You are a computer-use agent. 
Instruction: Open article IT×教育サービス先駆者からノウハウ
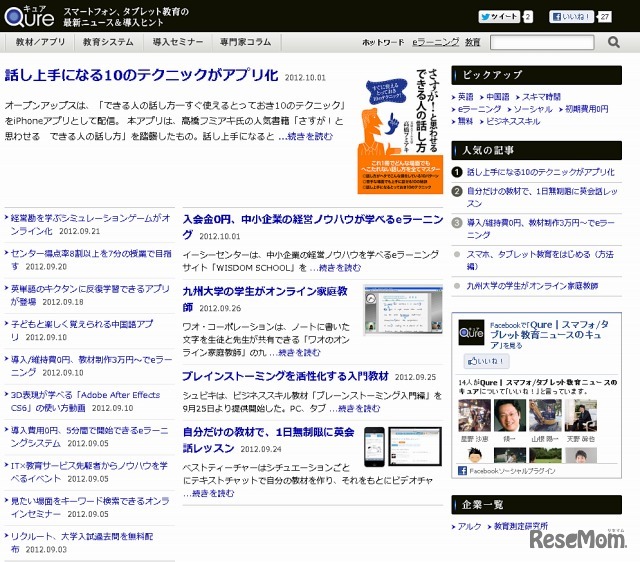(89, 472)
